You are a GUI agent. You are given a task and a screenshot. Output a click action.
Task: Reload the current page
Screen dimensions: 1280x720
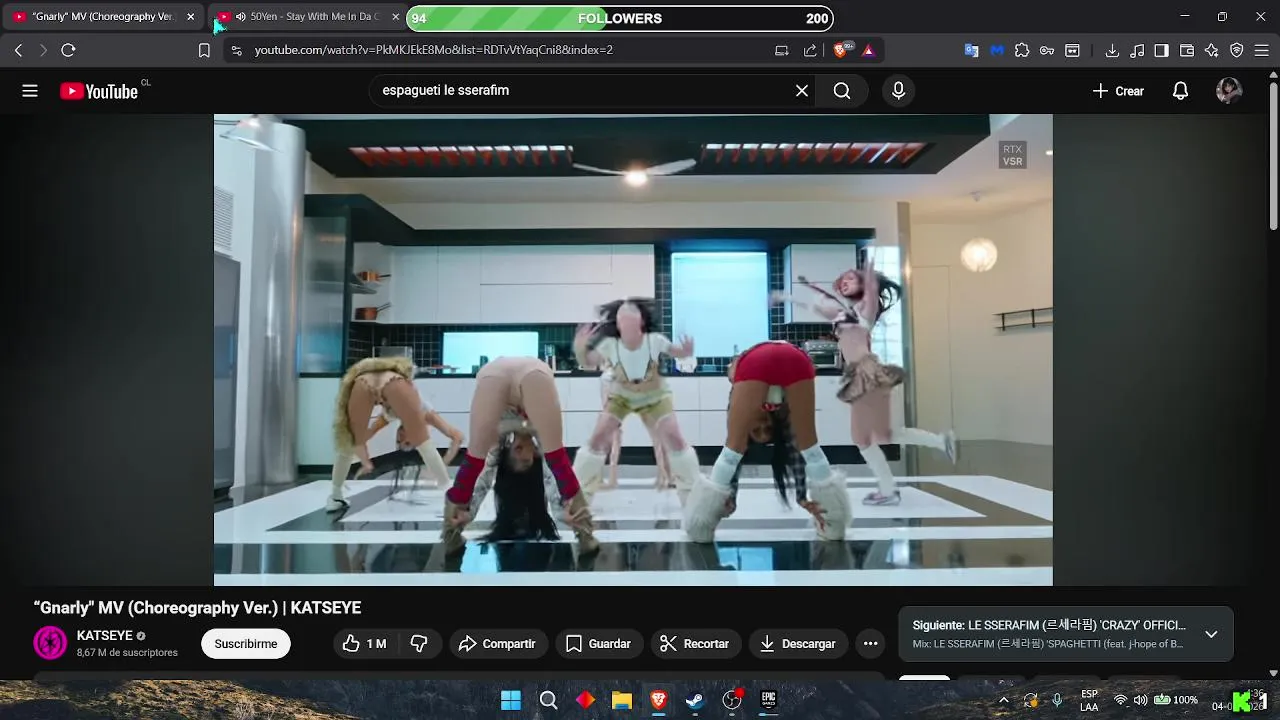(x=68, y=50)
